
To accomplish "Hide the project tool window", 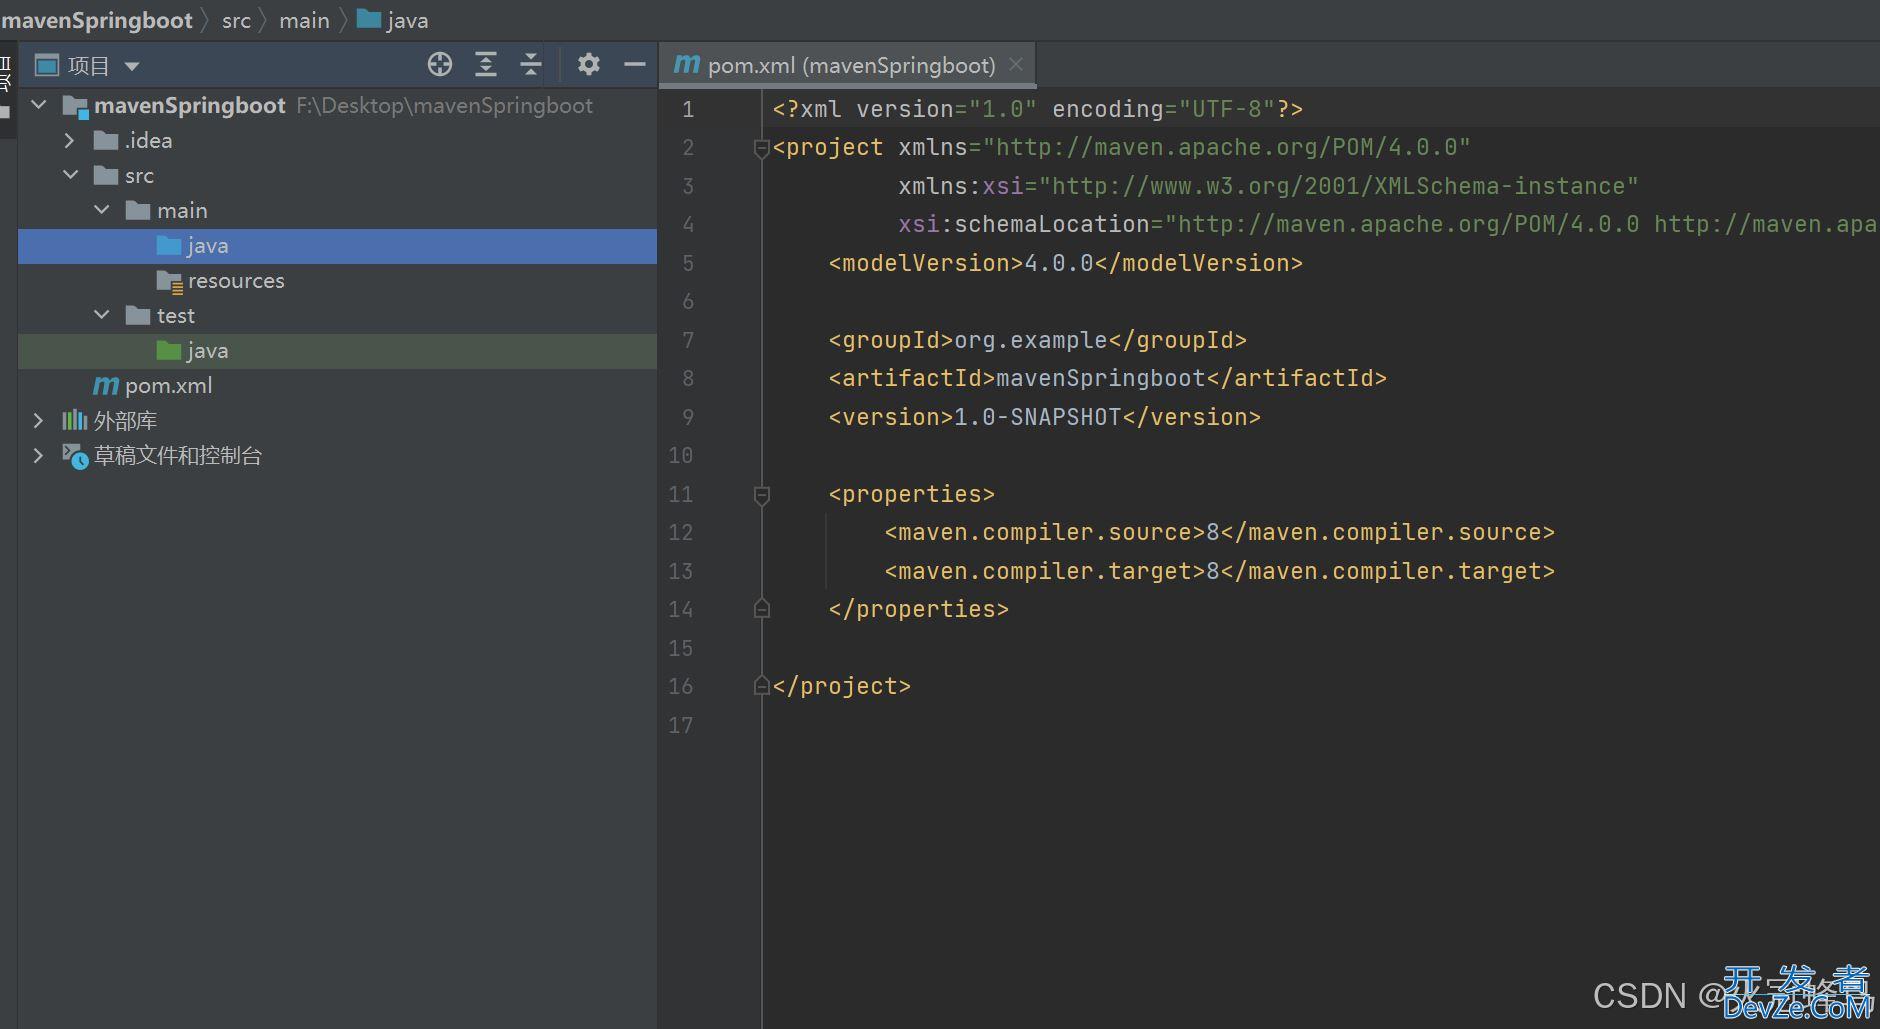I will click(x=635, y=65).
